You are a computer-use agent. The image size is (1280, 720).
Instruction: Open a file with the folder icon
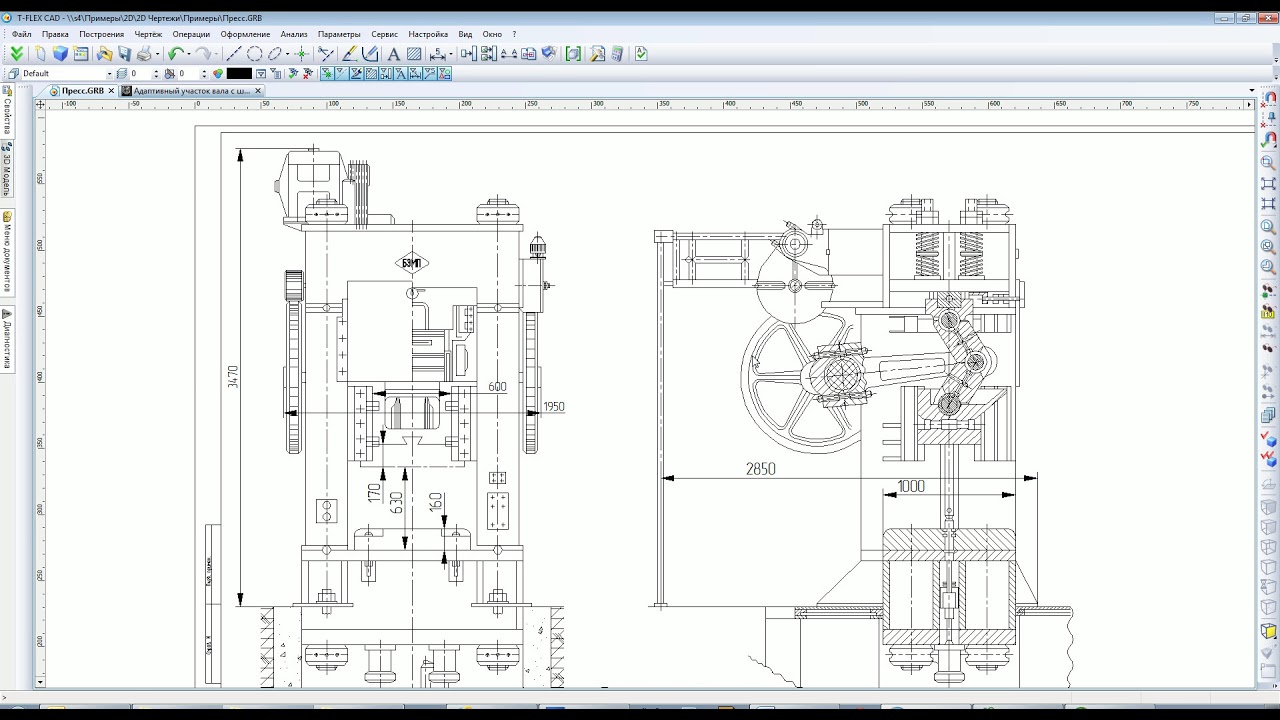point(104,54)
